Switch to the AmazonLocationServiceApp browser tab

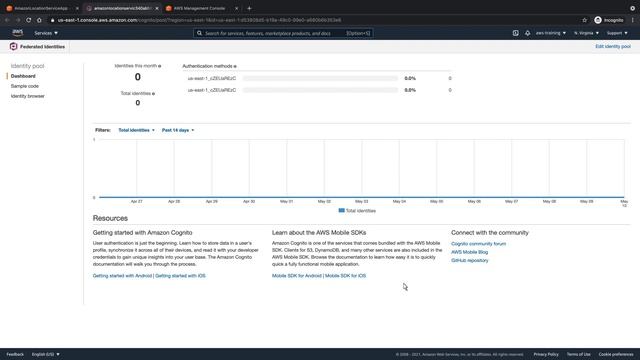click(x=40, y=8)
